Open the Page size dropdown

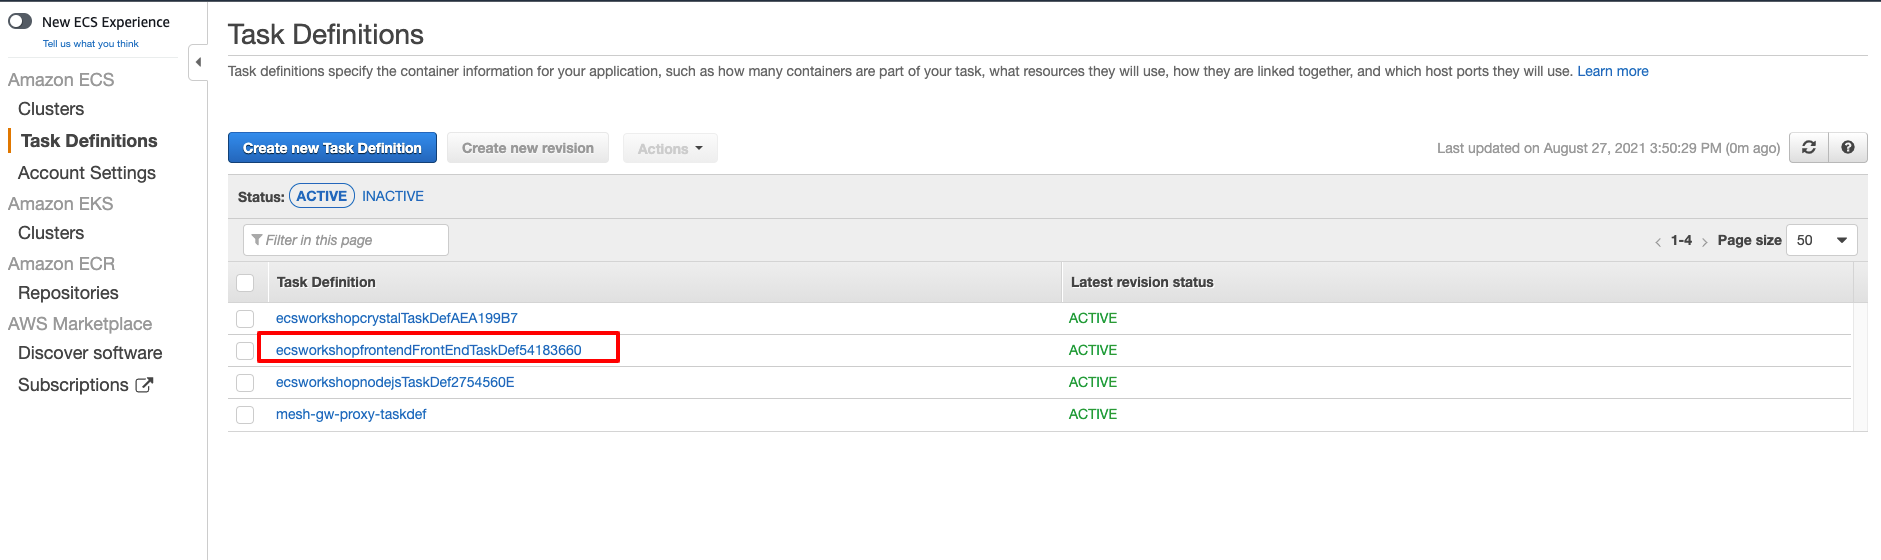1821,240
